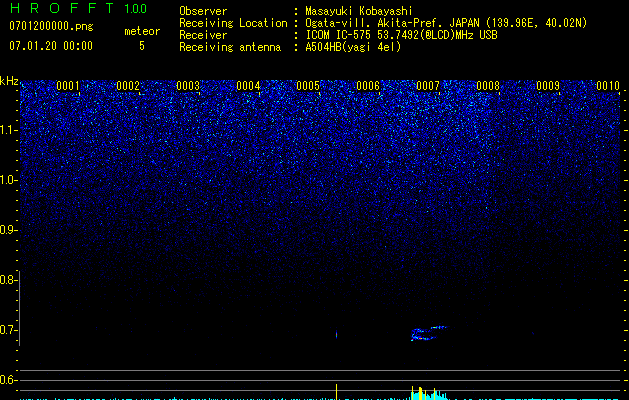
Task: Click the long meteor echo near 0007
Action: (428, 333)
